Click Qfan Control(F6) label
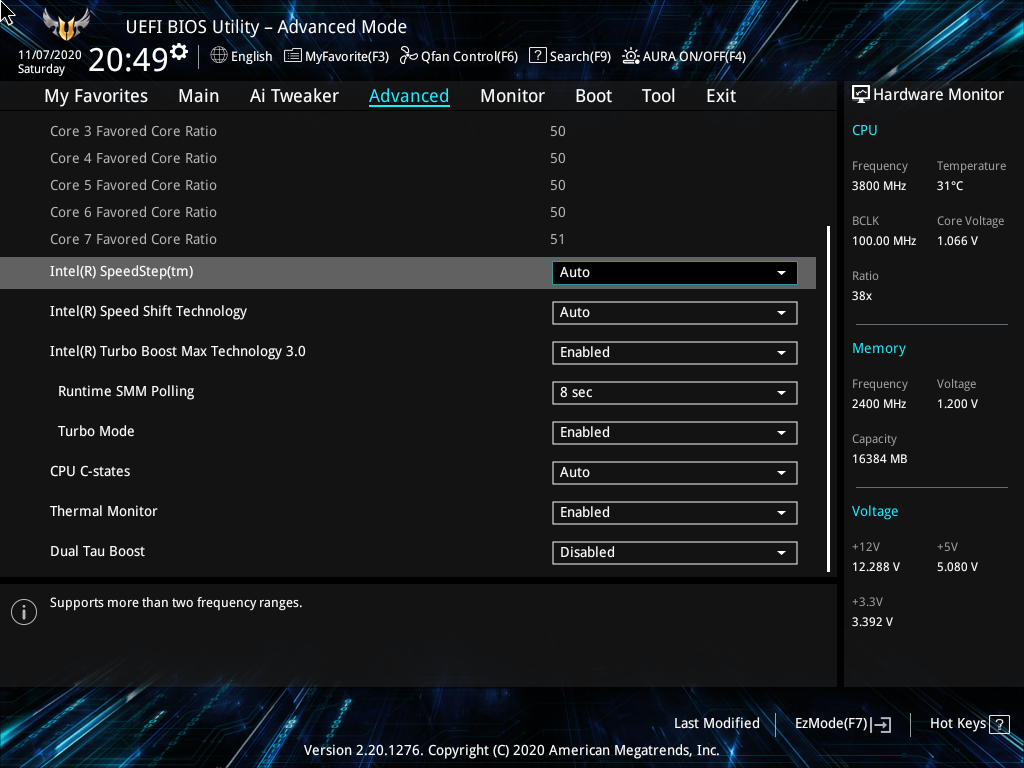1024x768 pixels. point(469,57)
